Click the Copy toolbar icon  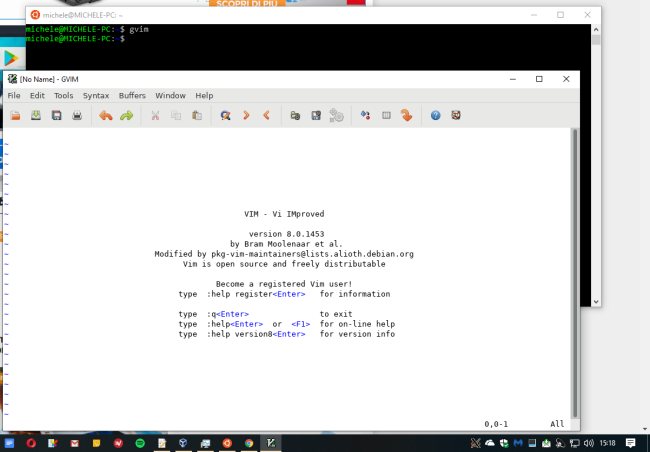(x=176, y=115)
